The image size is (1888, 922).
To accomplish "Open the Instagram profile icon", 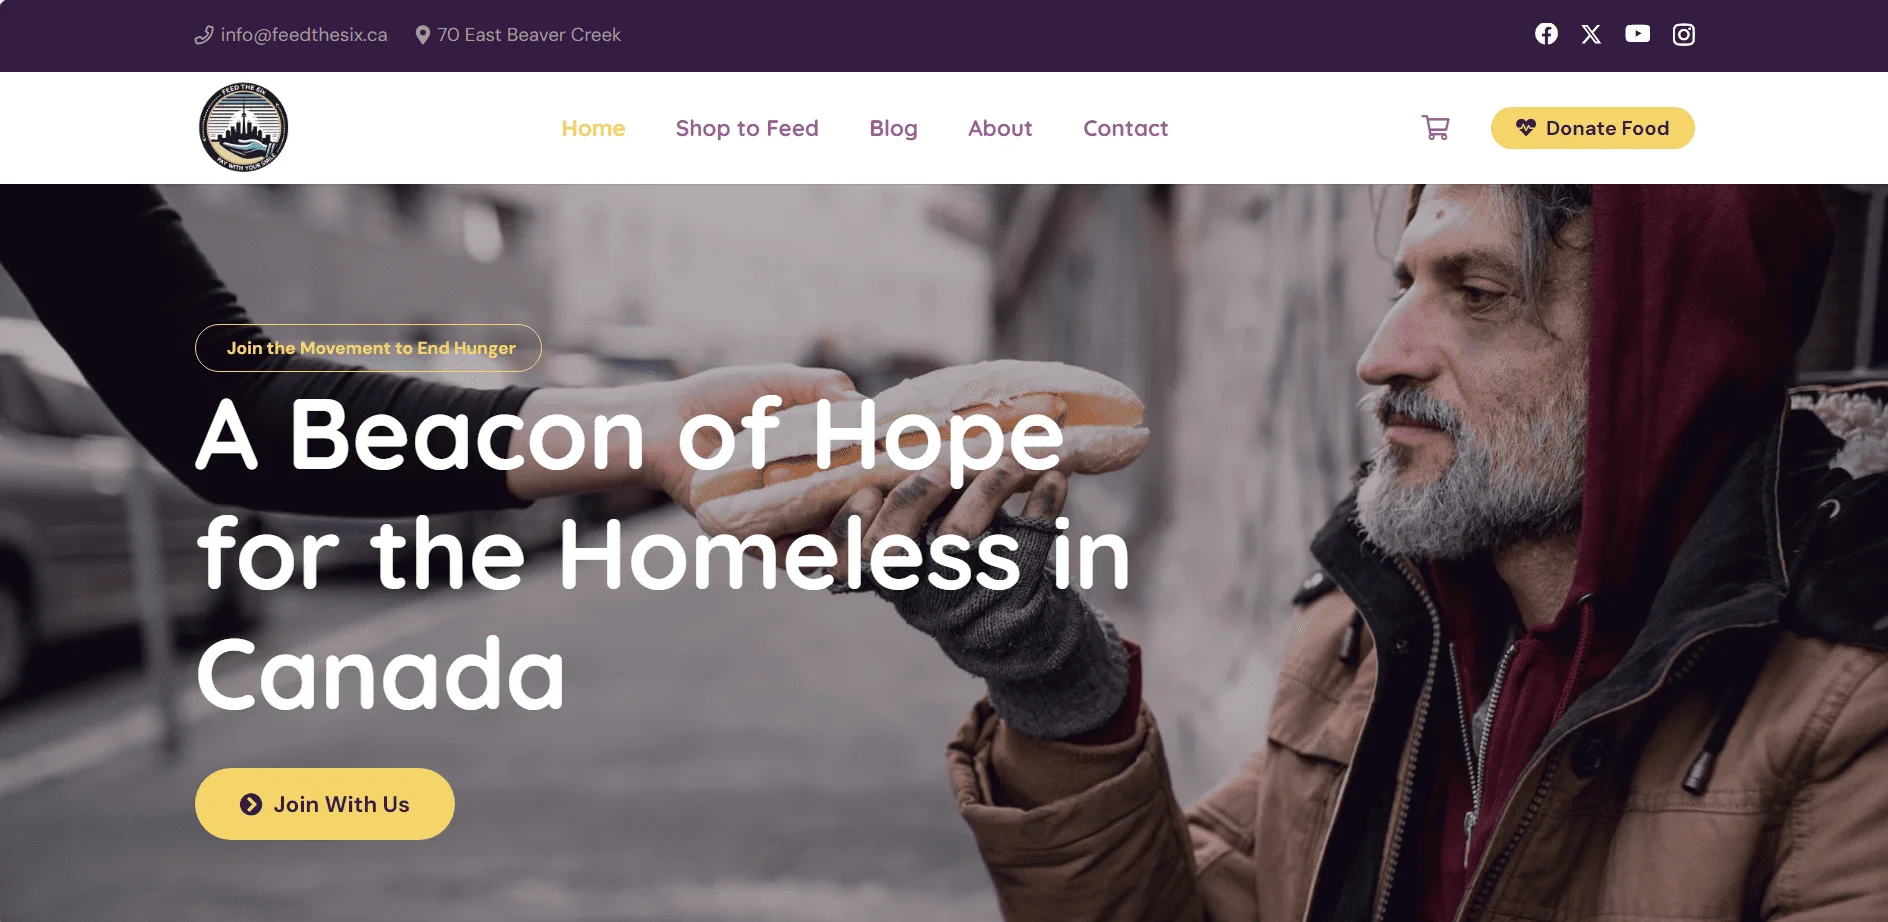I will tap(1684, 34).
